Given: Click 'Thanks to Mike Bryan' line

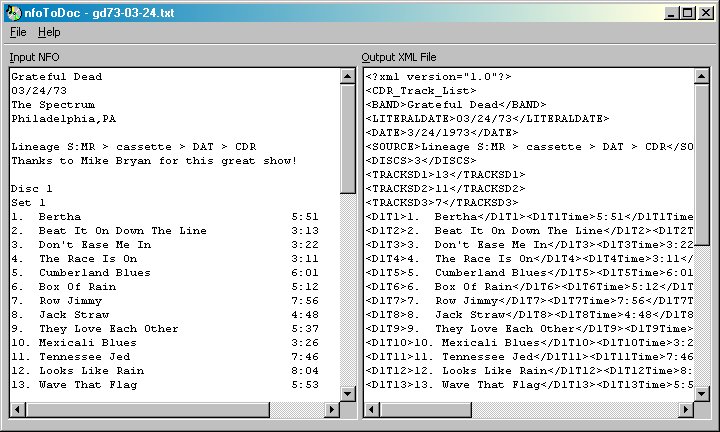Looking at the screenshot, I should tap(154, 161).
